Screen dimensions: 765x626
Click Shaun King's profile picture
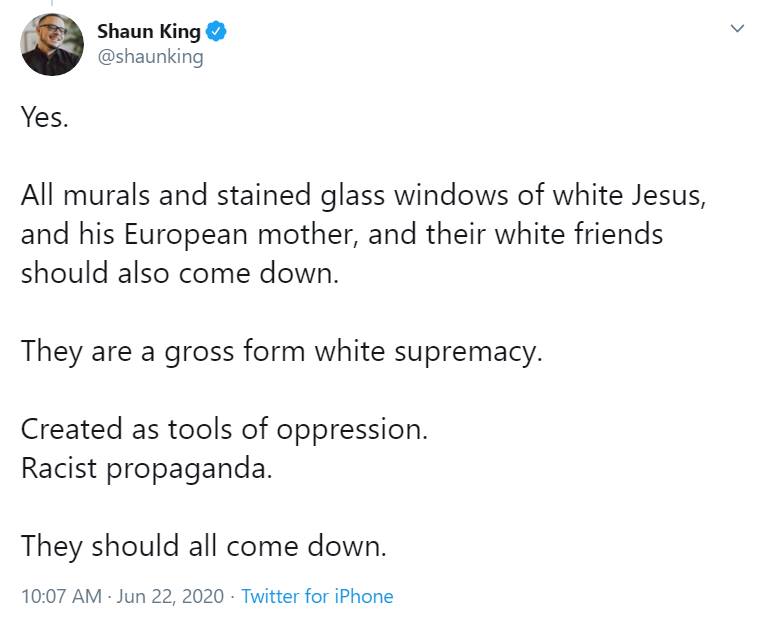click(52, 44)
